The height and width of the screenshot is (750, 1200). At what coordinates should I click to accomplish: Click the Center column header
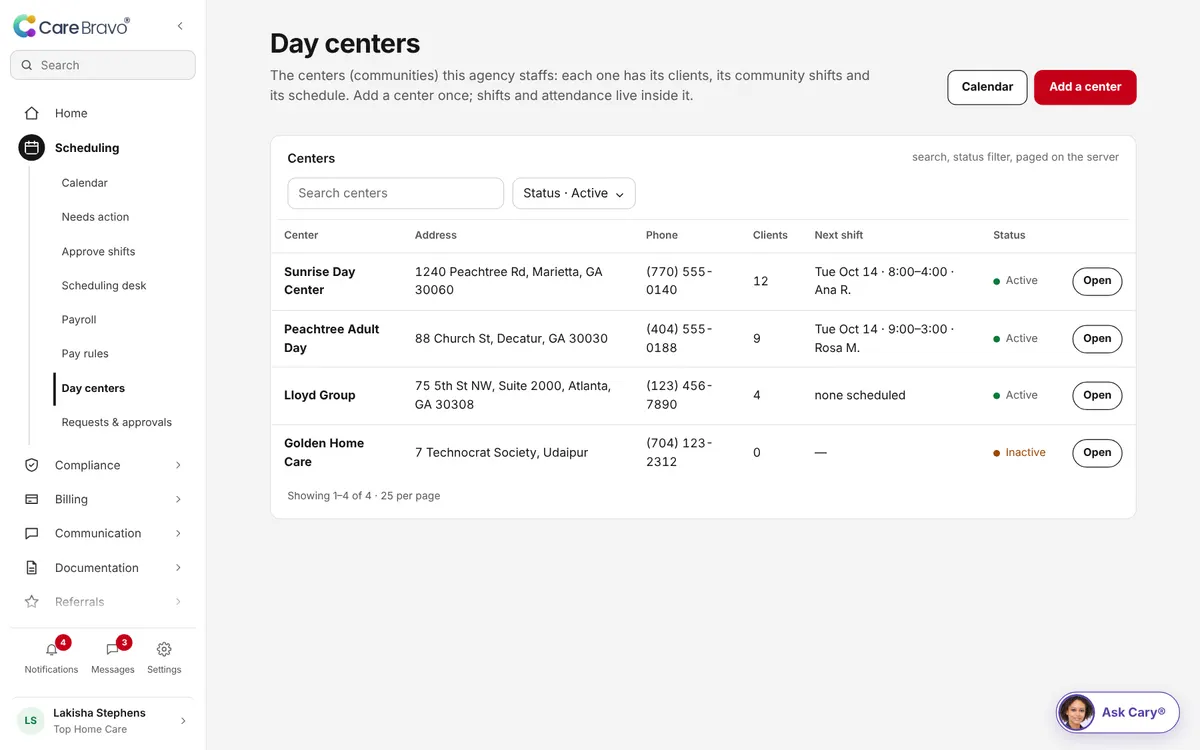301,235
